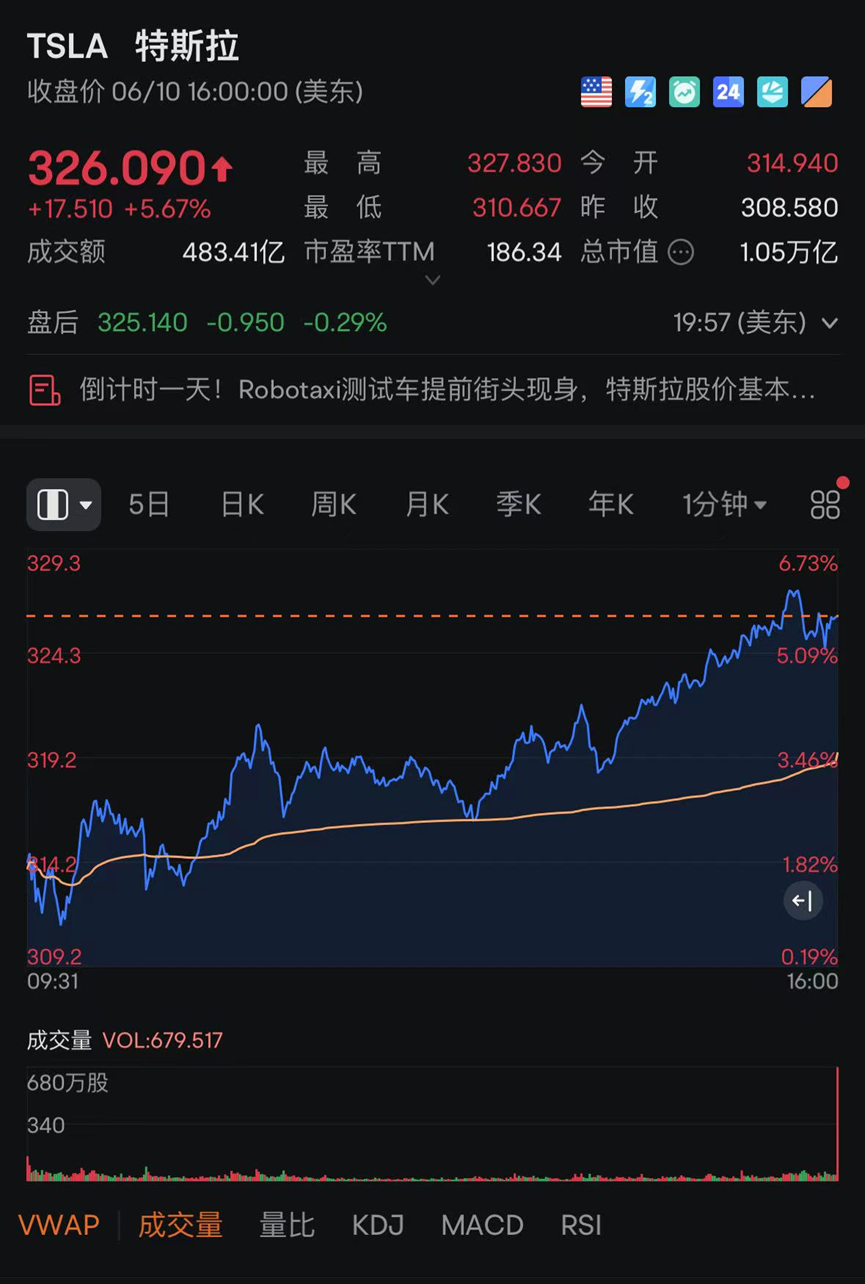Click the exit fullscreen arrow on the chart
The height and width of the screenshot is (1284, 865).
[x=803, y=901]
